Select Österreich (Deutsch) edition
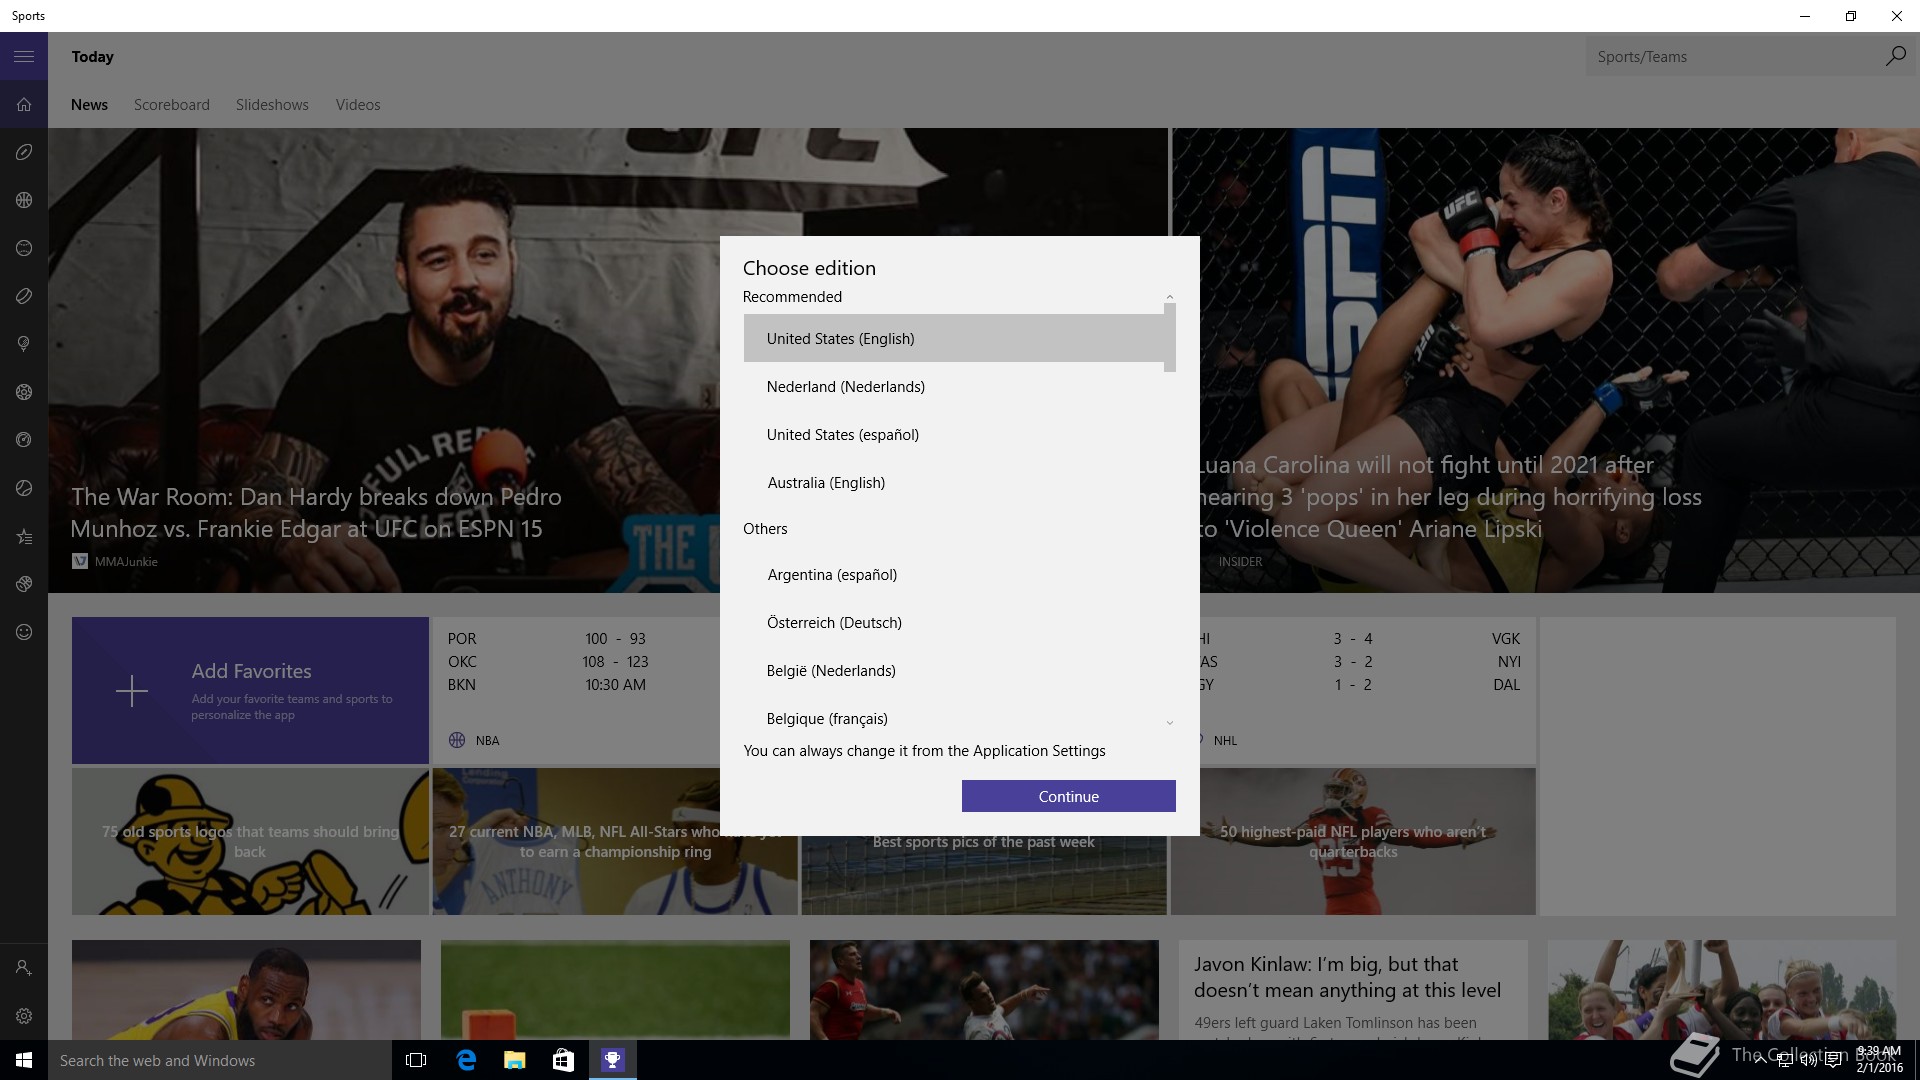 (953, 622)
